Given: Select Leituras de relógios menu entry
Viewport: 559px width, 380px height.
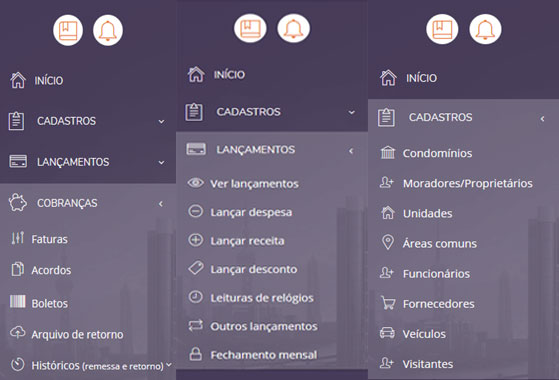Looking at the screenshot, I should coord(262,298).
